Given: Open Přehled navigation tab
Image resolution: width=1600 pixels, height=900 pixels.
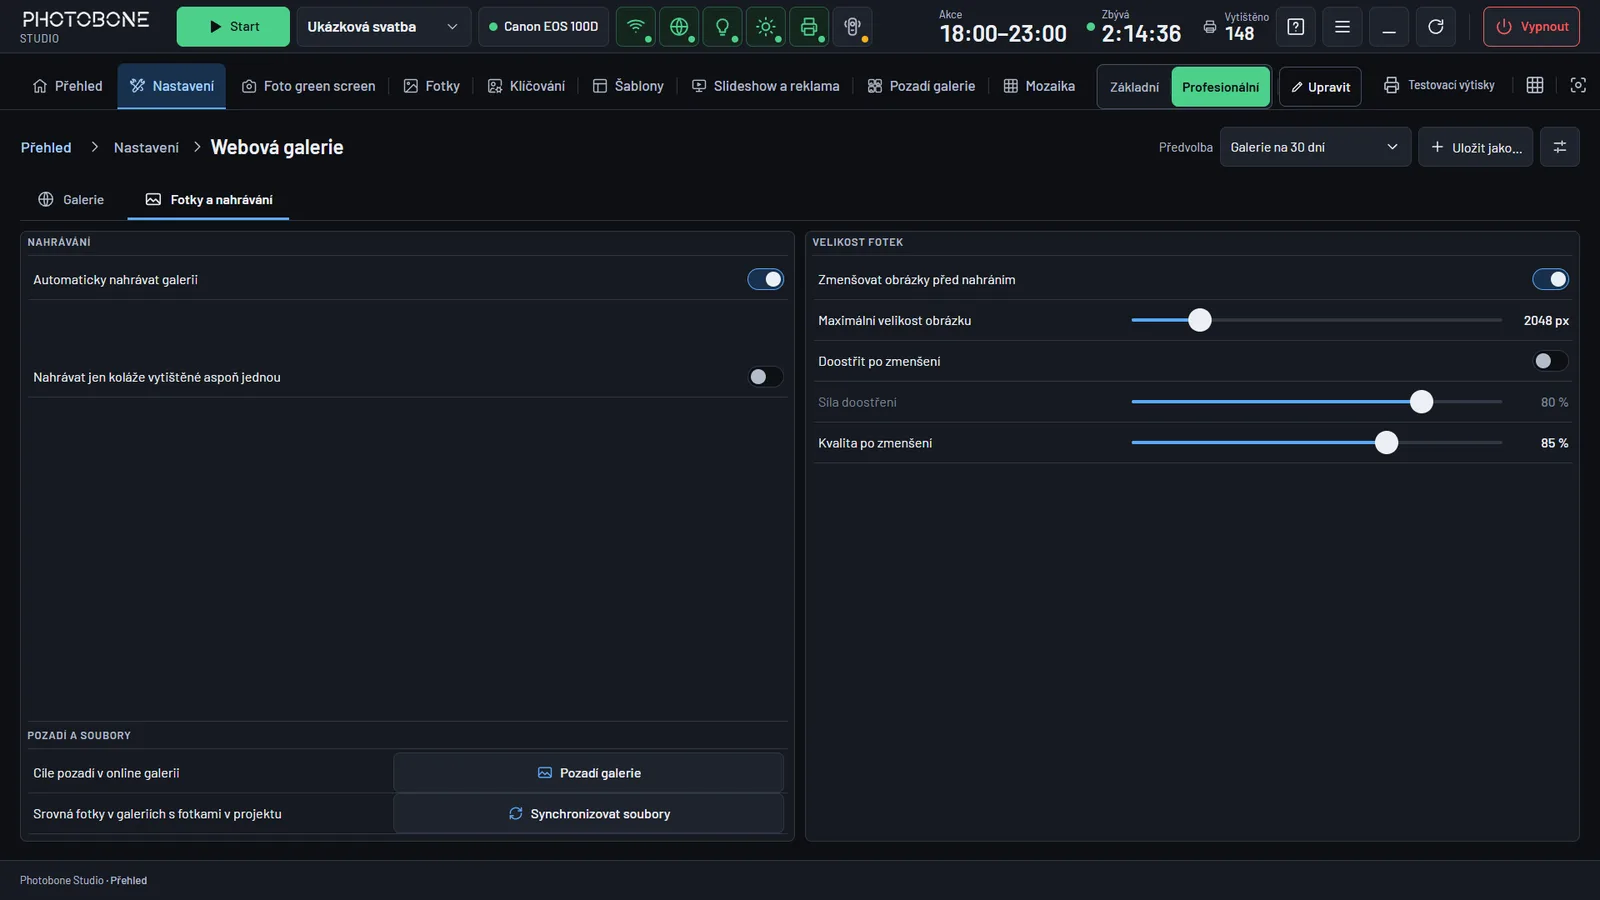Looking at the screenshot, I should 68,86.
